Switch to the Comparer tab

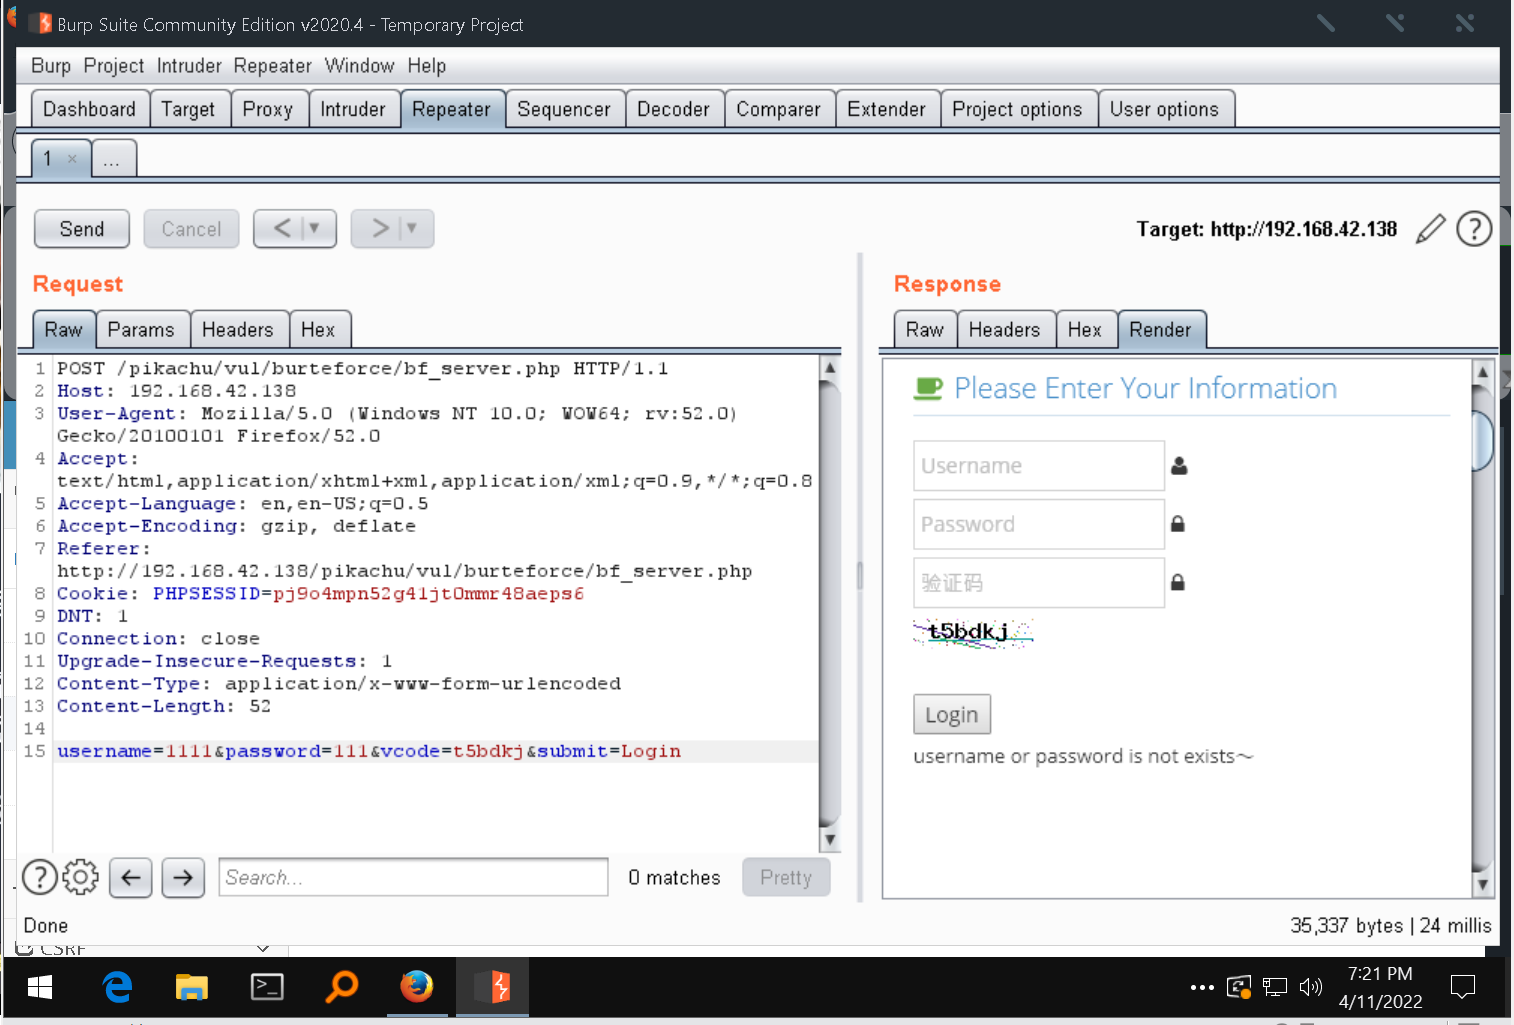(x=779, y=109)
